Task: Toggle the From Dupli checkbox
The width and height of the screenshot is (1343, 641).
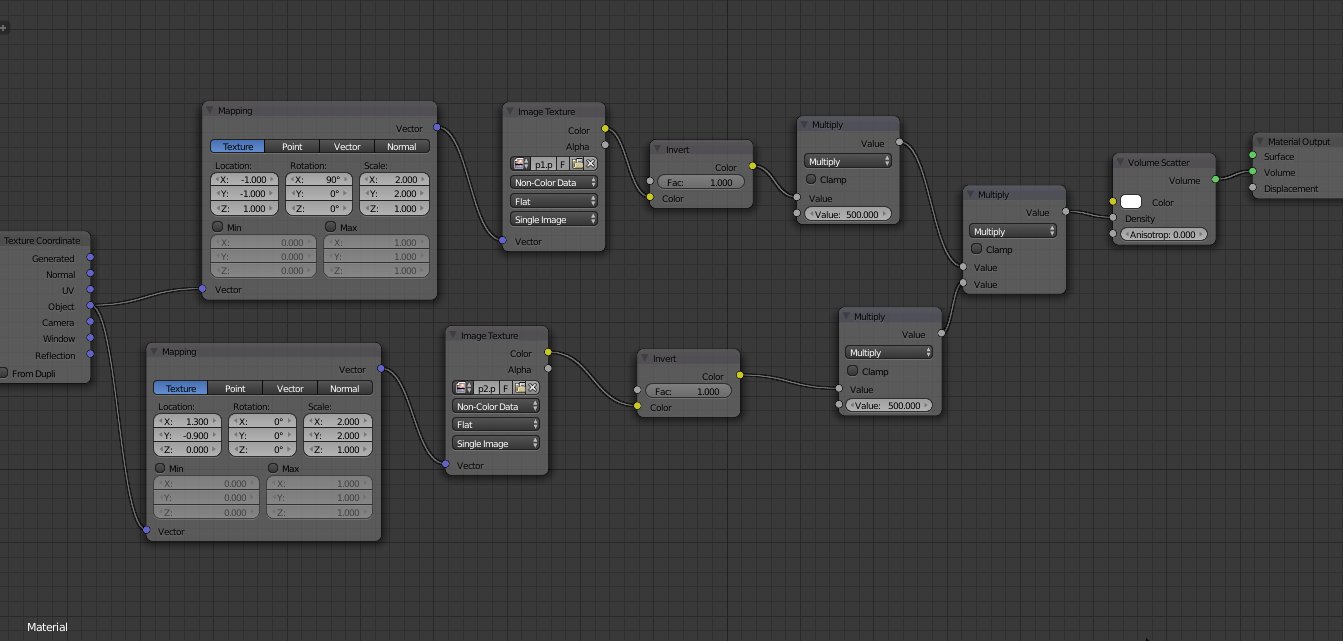Action: tap(4, 373)
